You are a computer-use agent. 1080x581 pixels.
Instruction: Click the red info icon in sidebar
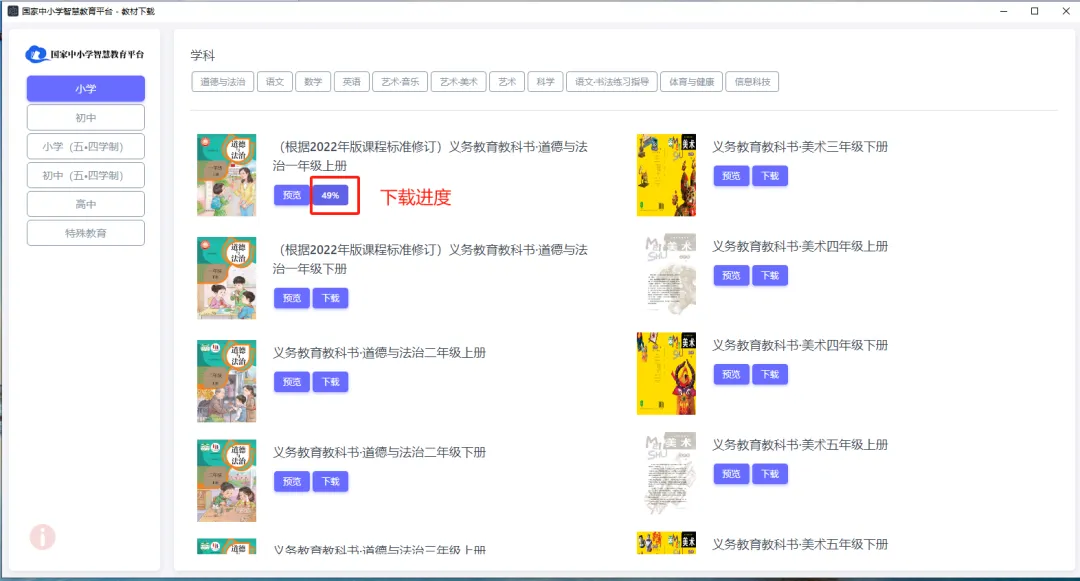tap(42, 537)
